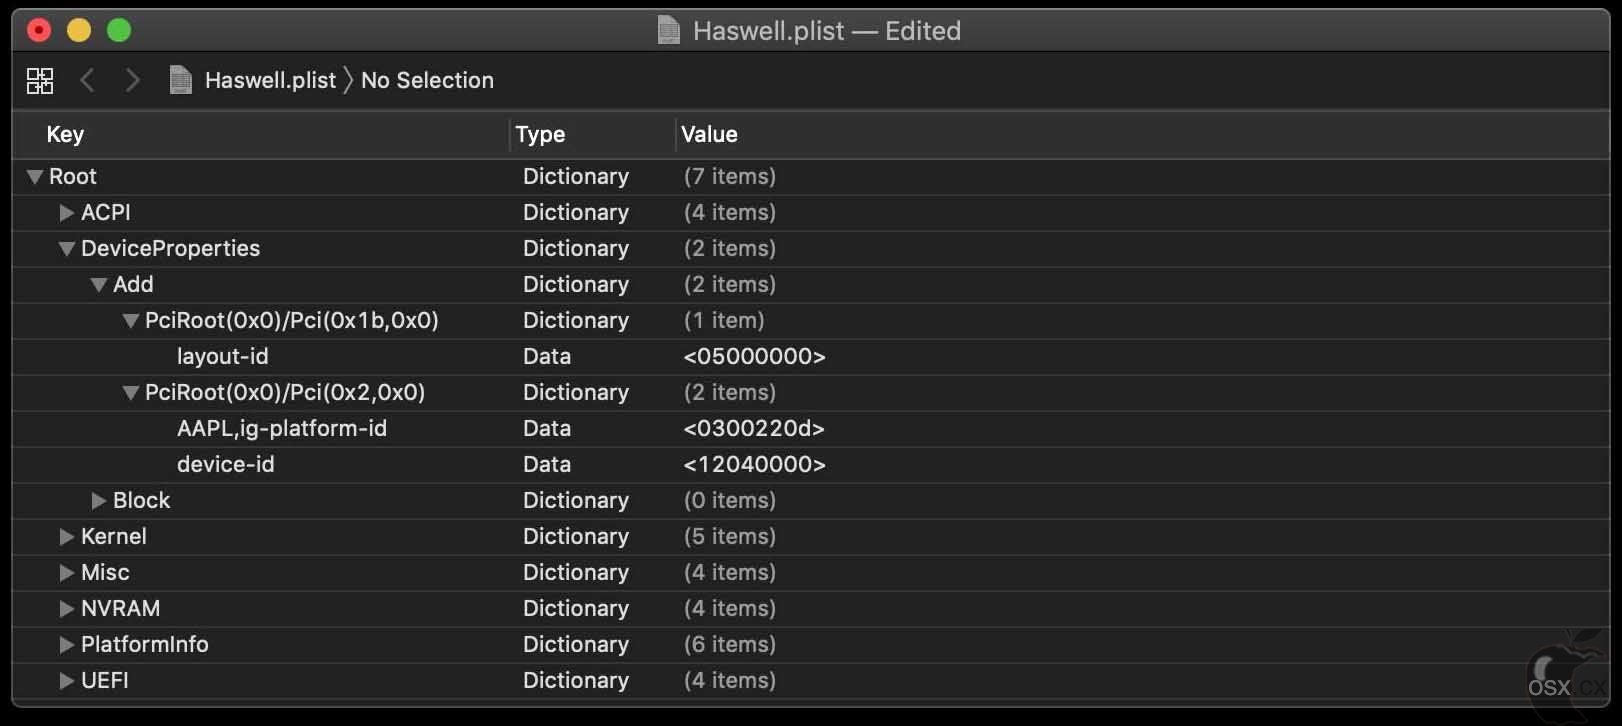Open the related items grid icon

click(x=40, y=81)
